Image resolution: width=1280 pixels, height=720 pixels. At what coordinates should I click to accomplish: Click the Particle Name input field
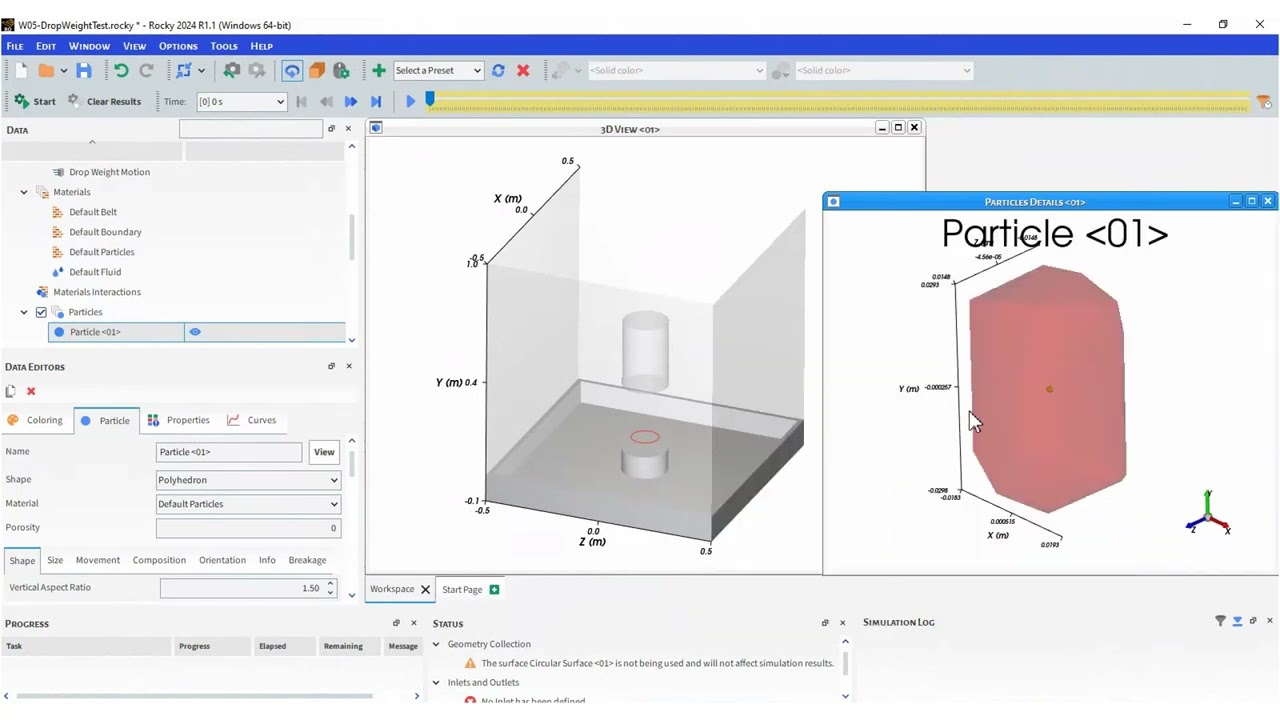pyautogui.click(x=229, y=452)
